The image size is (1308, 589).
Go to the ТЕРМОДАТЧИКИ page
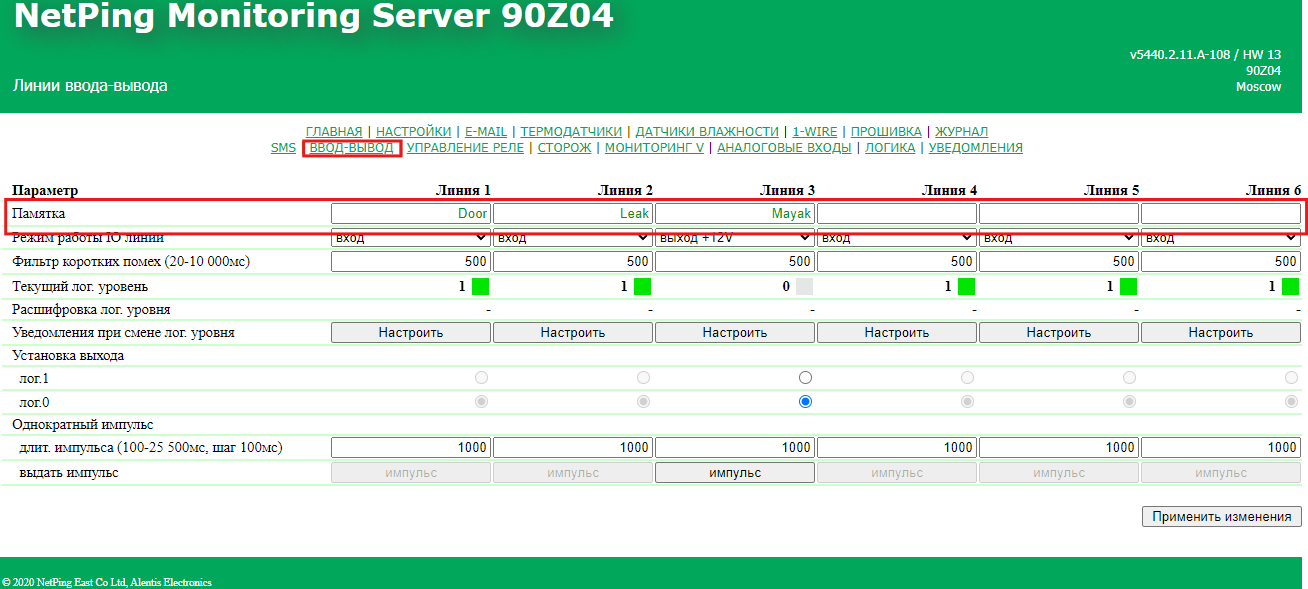point(571,132)
